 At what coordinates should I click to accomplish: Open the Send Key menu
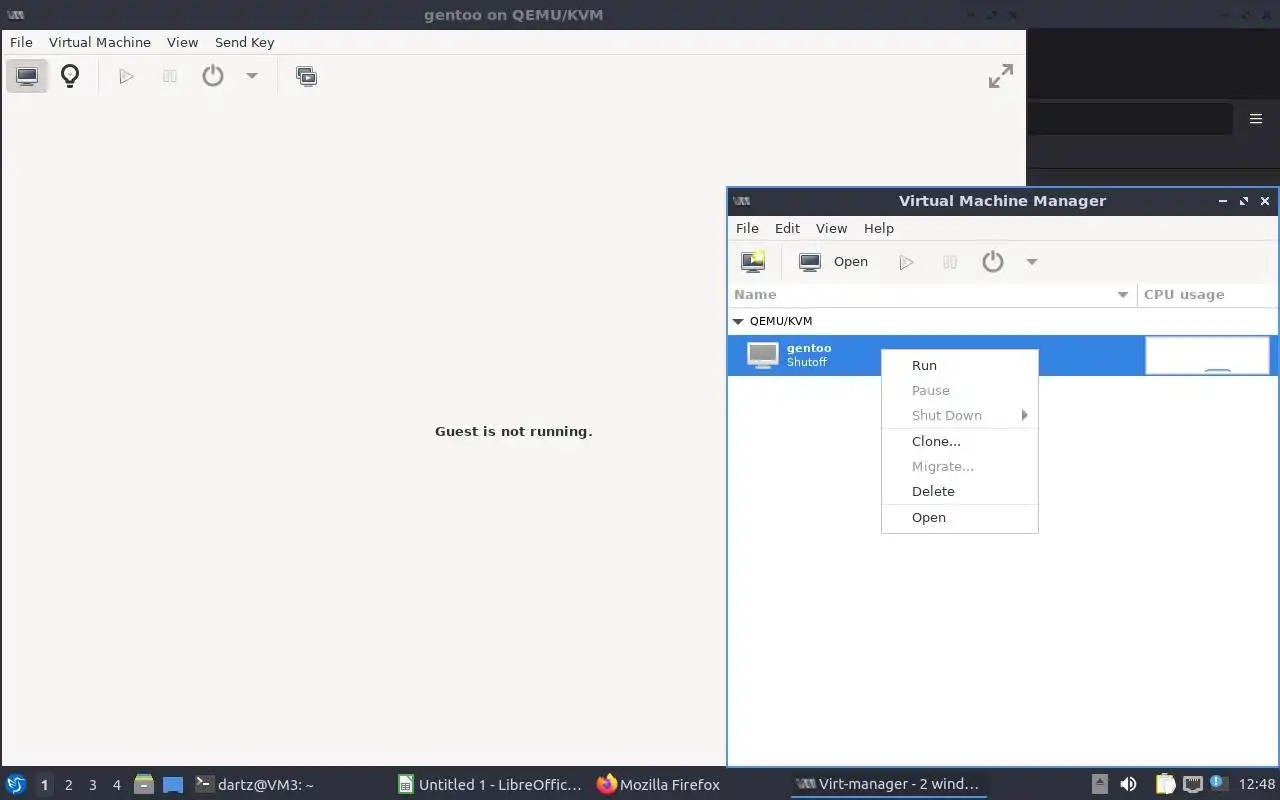pos(244,42)
